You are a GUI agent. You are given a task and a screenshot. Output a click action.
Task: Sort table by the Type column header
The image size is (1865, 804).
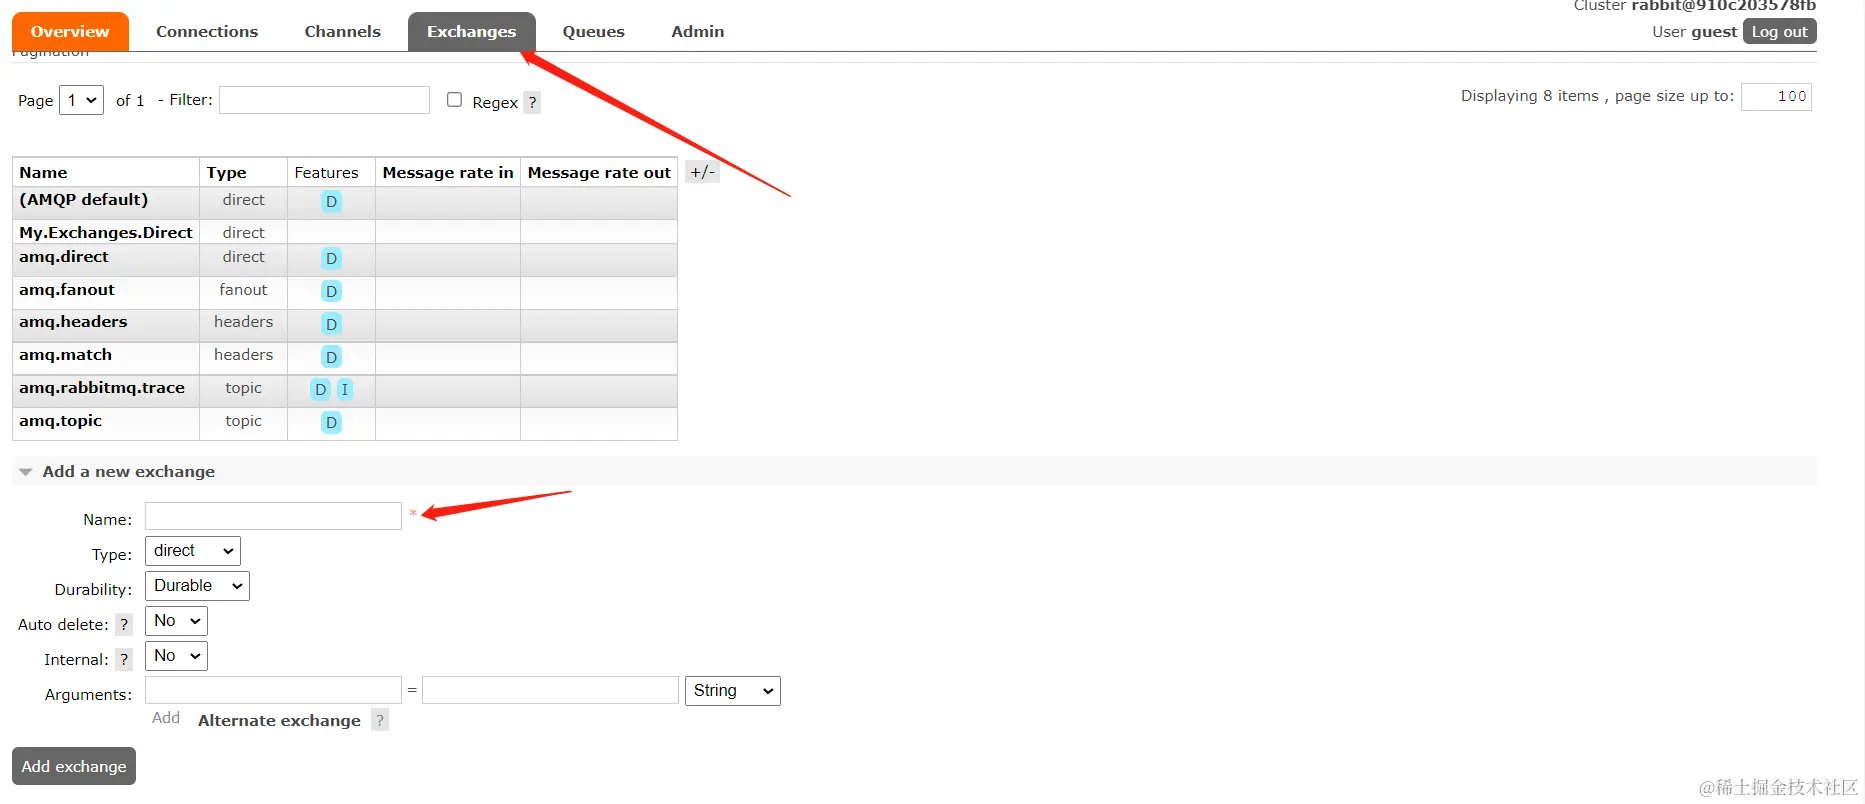[226, 172]
